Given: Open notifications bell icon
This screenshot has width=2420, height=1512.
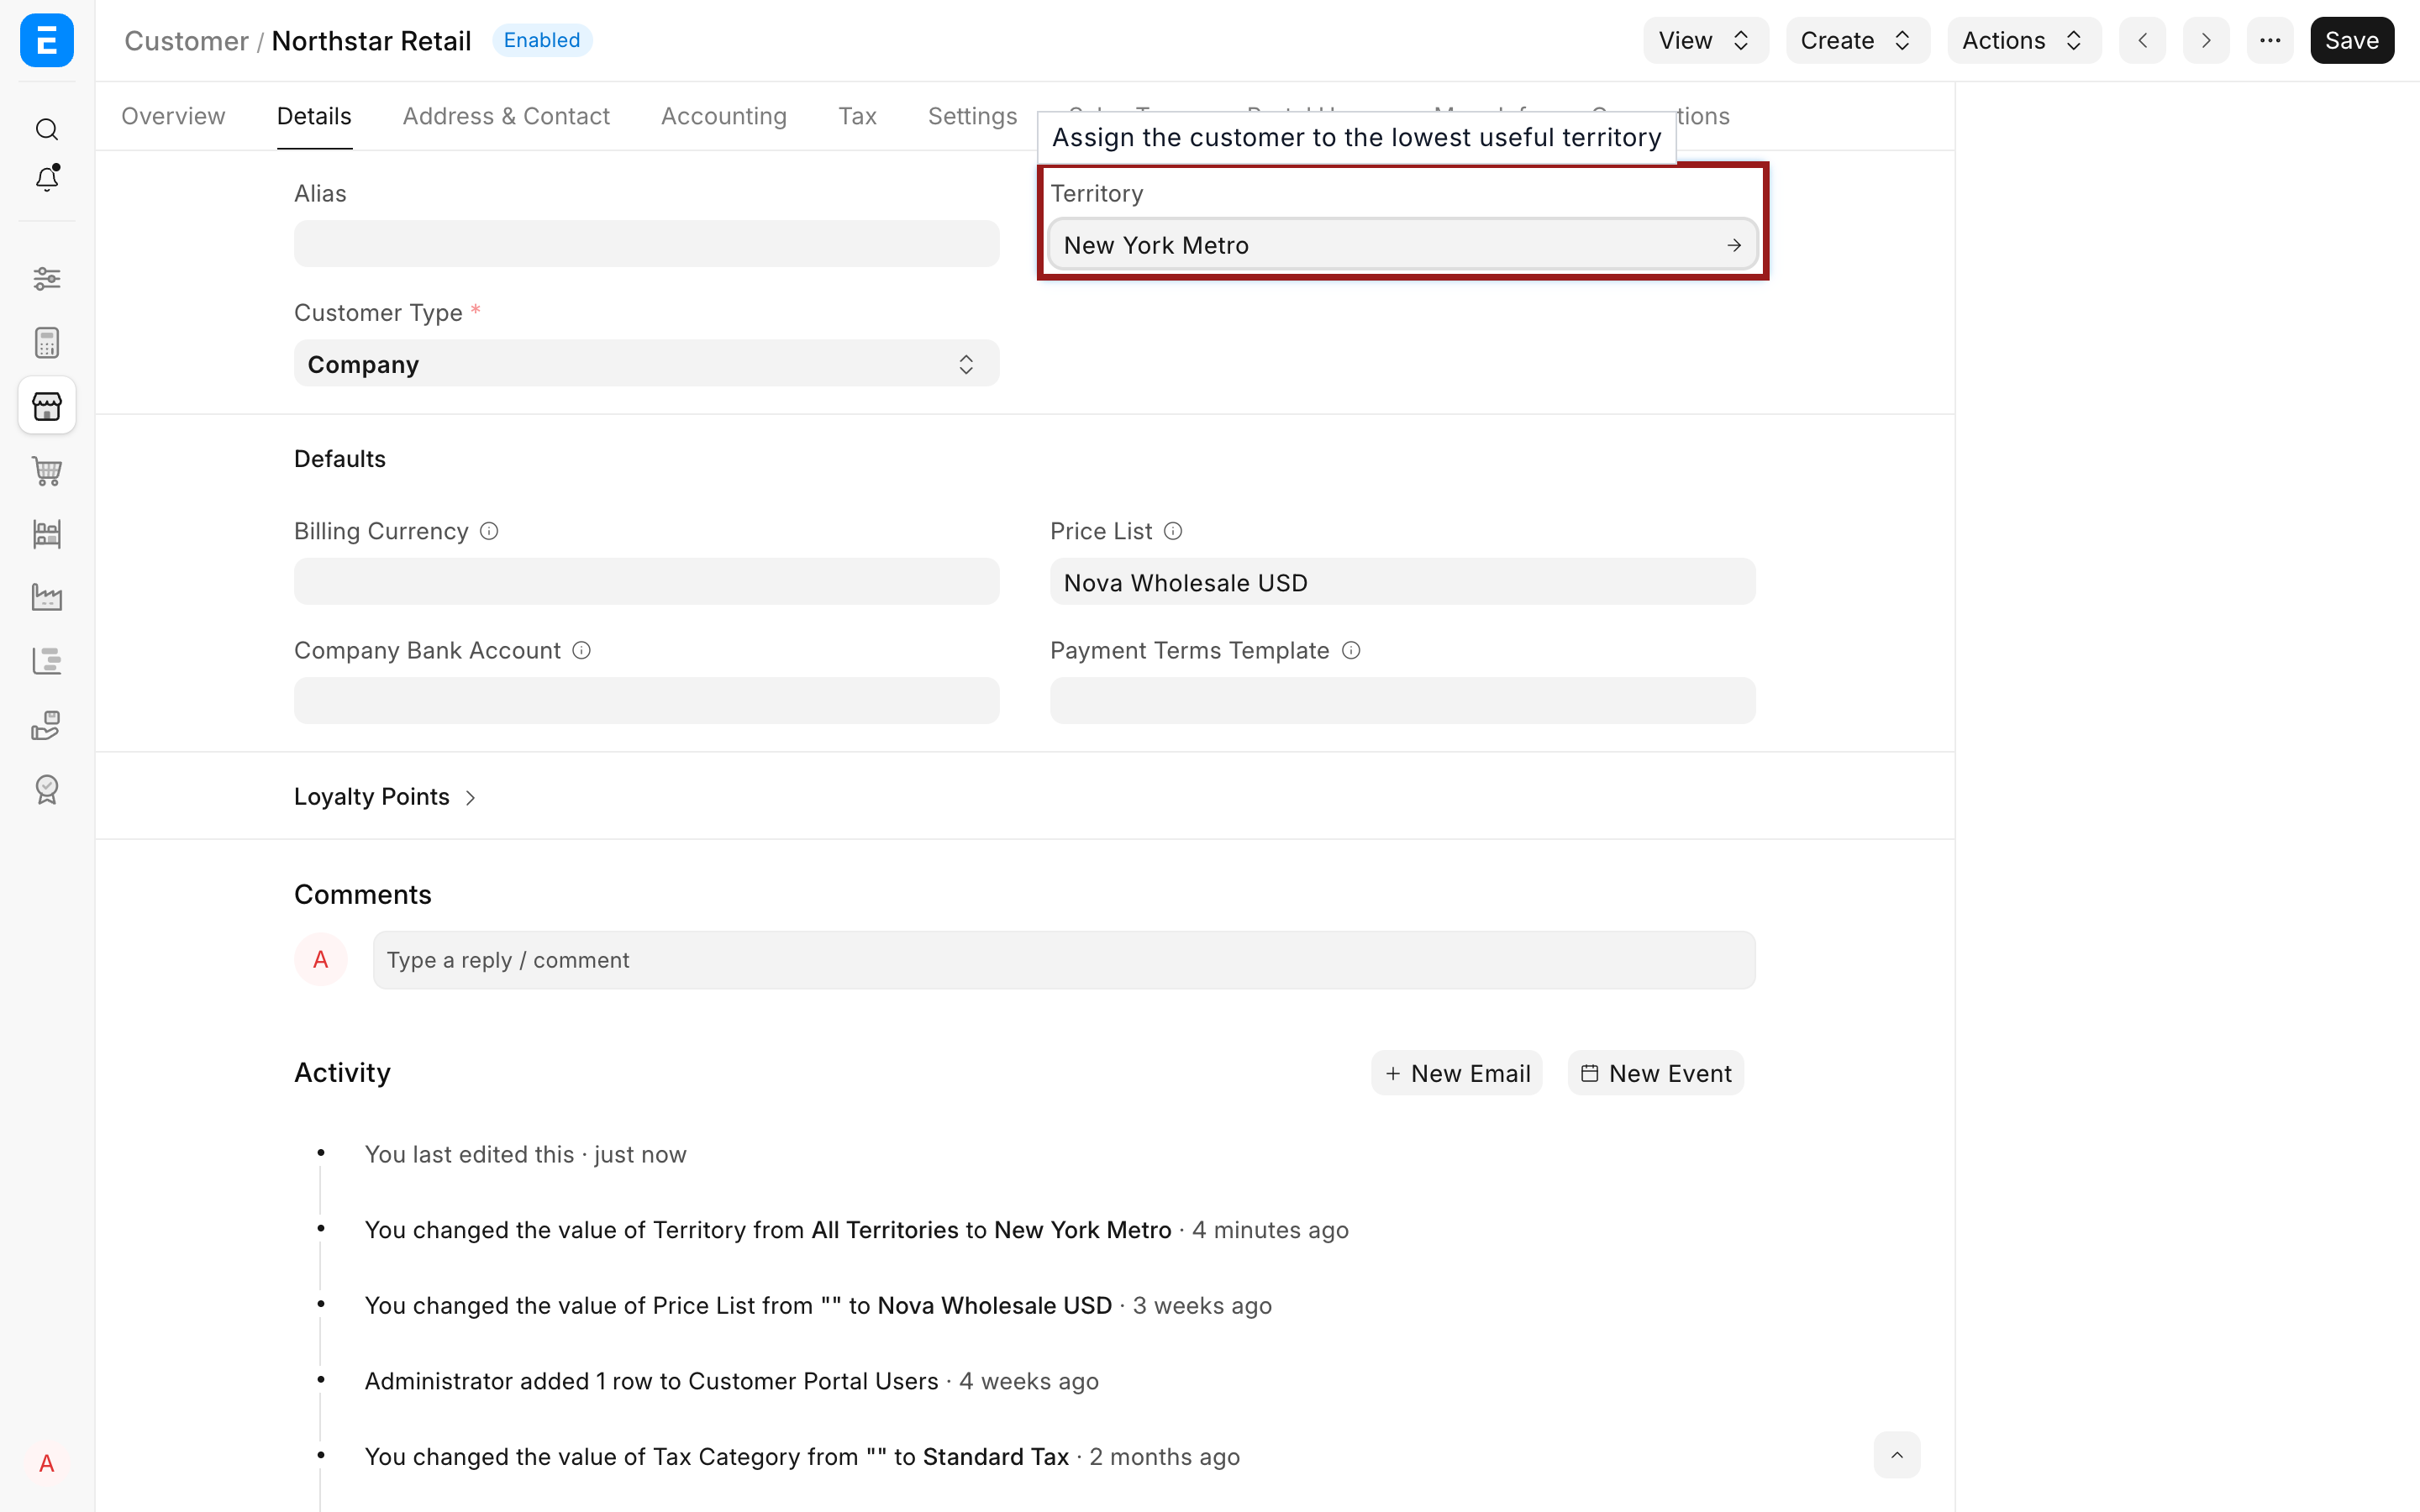Looking at the screenshot, I should point(47,178).
